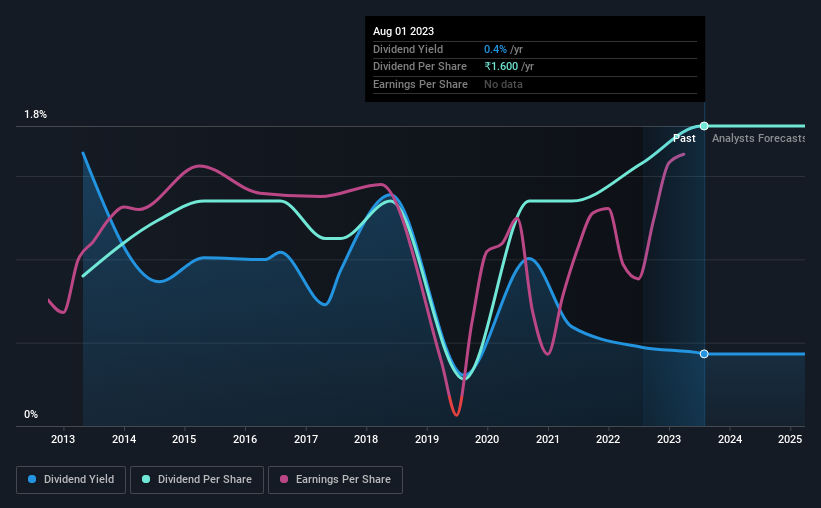The width and height of the screenshot is (821, 508).
Task: Click the Dividend Per Share data point marker
Action: [704, 126]
